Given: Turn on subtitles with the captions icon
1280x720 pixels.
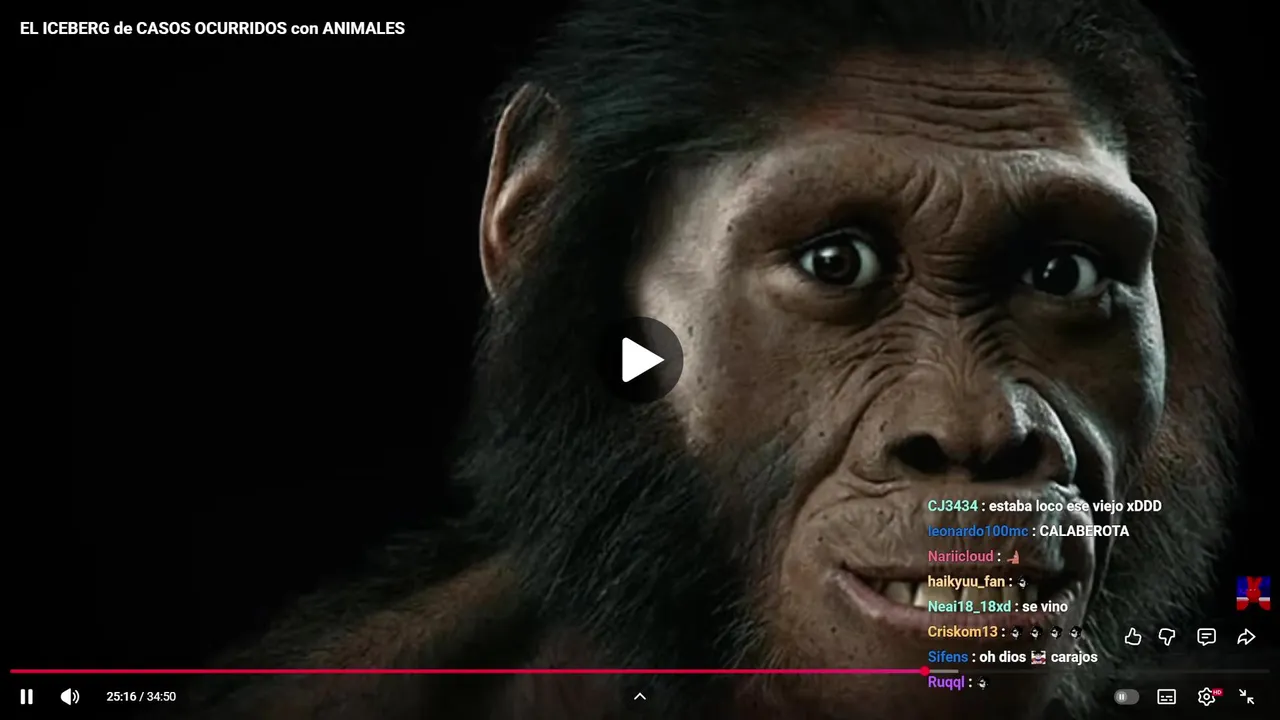Looking at the screenshot, I should (1166, 697).
